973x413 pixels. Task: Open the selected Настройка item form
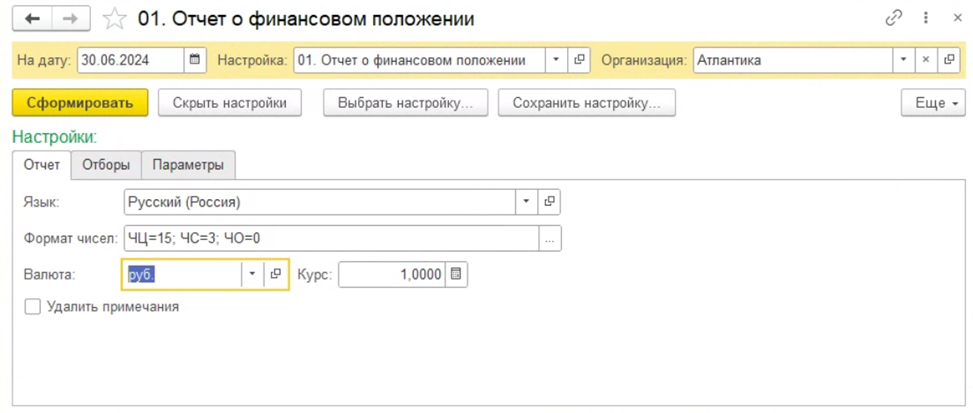[x=579, y=60]
